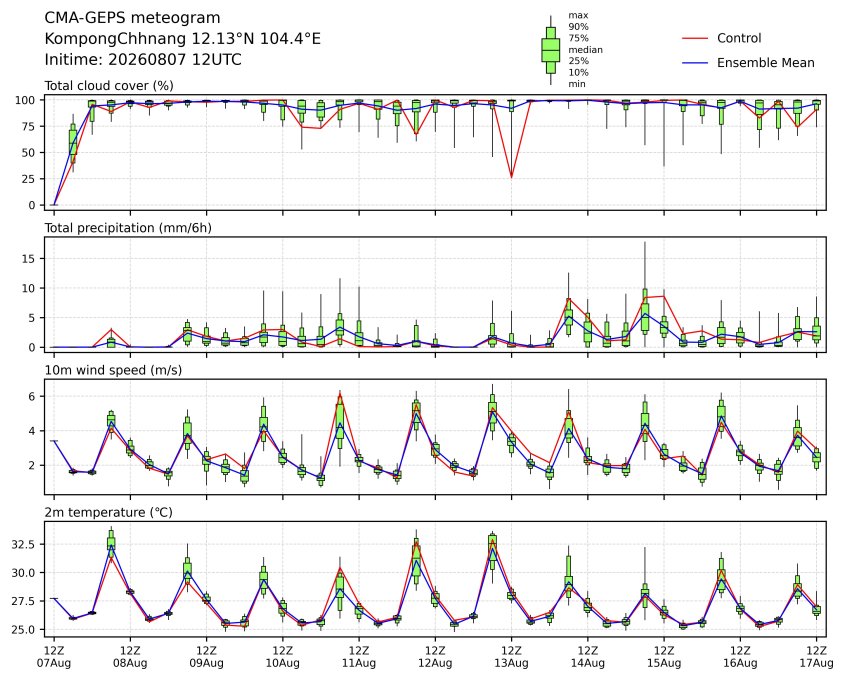This screenshot has width=845, height=680.
Task: Click the Total precipitation panel title
Action: click(128, 228)
